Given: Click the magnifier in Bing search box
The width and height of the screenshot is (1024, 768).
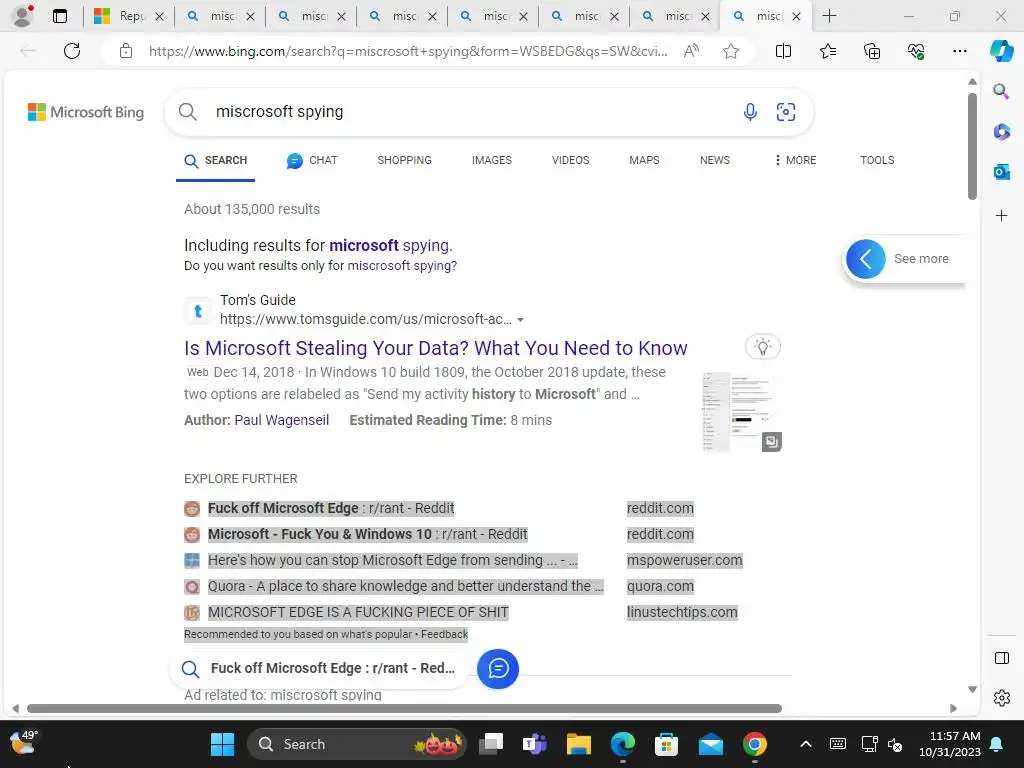Looking at the screenshot, I should coord(187,112).
